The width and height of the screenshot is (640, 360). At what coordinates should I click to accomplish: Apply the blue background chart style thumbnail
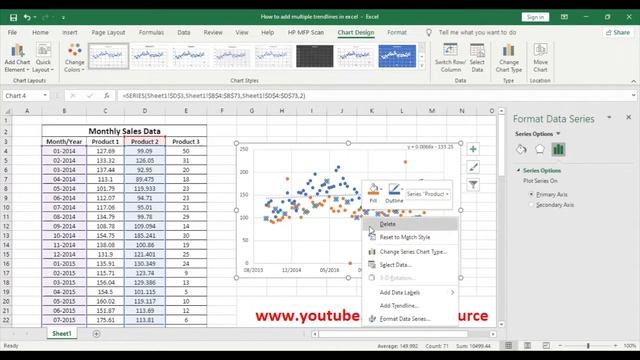click(397, 56)
